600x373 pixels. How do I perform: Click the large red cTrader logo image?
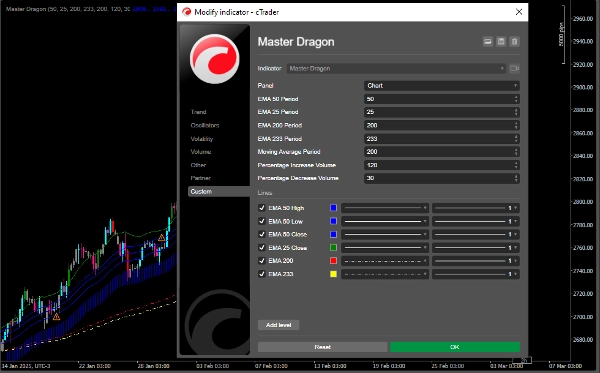point(215,59)
